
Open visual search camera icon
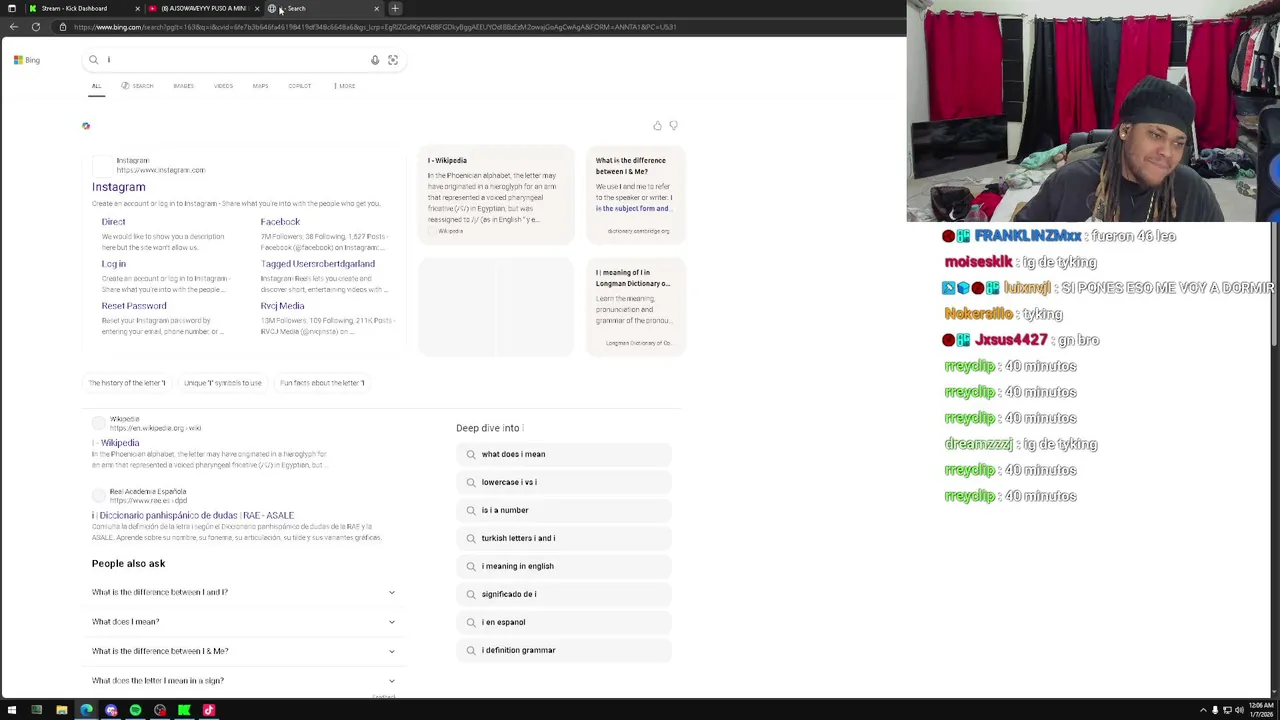click(x=393, y=60)
